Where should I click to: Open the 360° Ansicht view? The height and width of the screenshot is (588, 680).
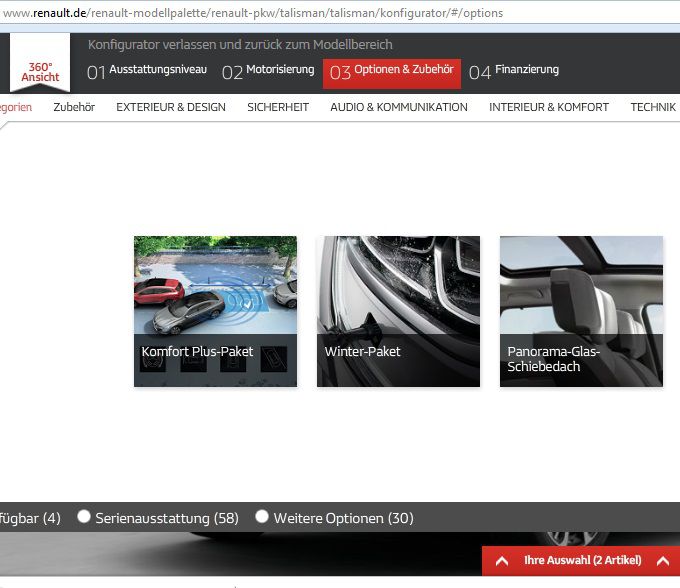(x=40, y=63)
